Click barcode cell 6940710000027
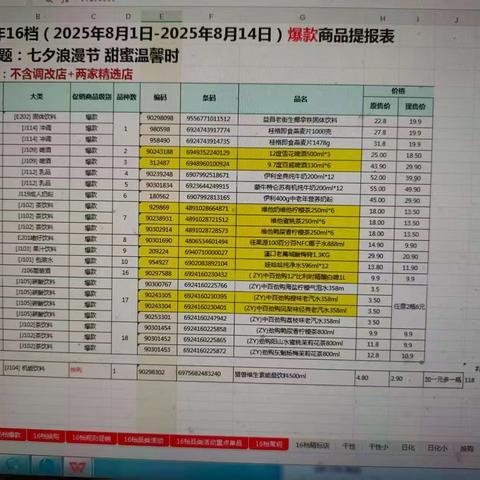Image resolution: width=480 pixels, height=480 pixels. coord(206,252)
